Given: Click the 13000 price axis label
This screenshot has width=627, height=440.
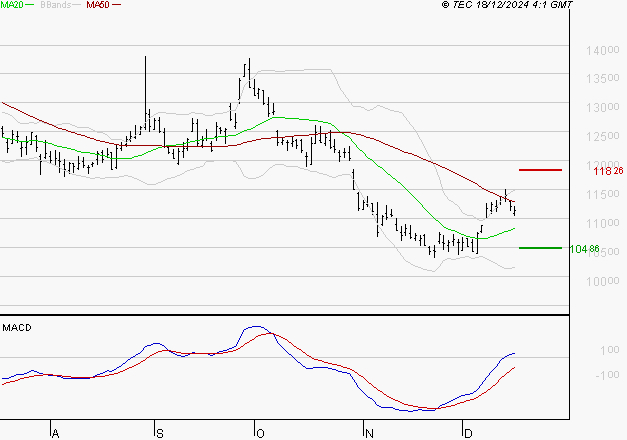Looking at the screenshot, I should tap(603, 107).
